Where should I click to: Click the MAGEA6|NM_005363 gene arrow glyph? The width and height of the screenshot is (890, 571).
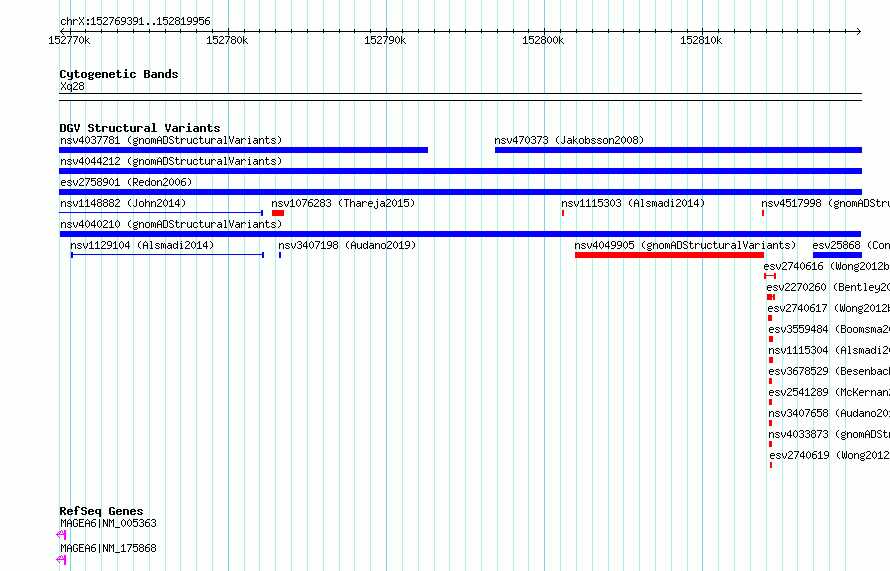click(x=61, y=535)
